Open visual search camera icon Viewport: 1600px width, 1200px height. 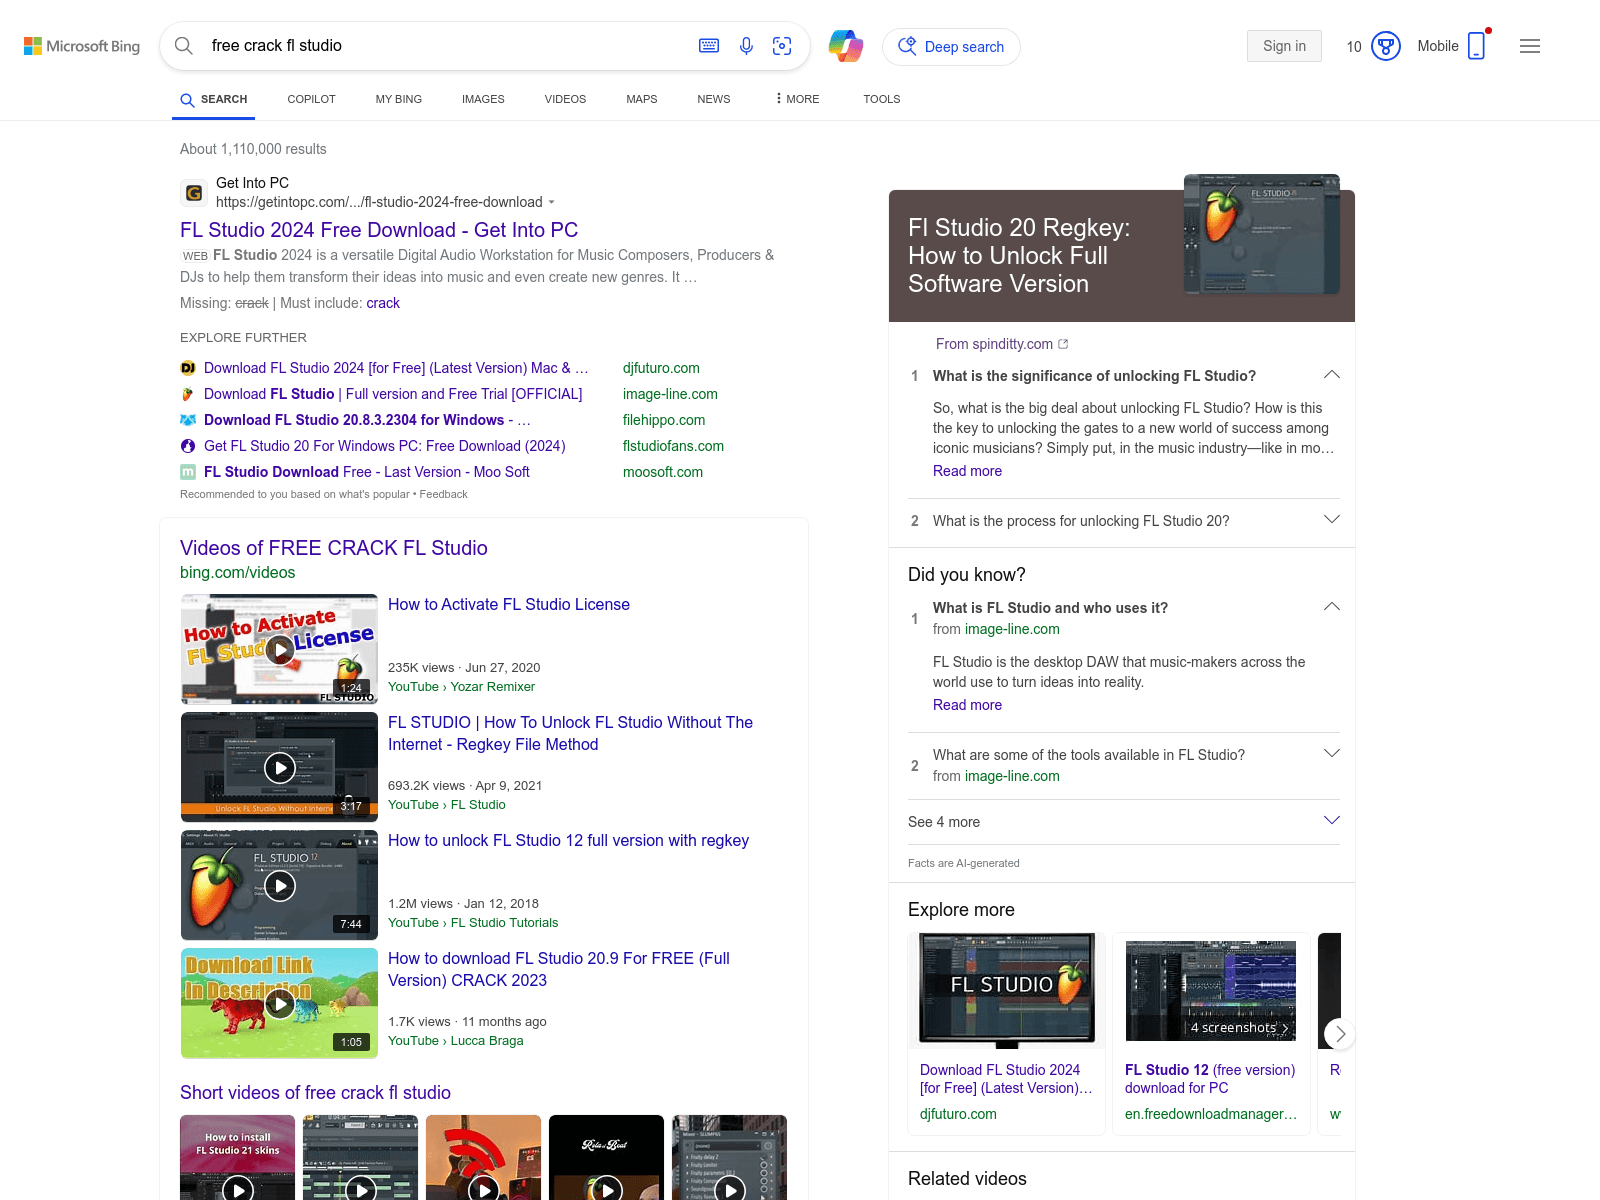[782, 46]
